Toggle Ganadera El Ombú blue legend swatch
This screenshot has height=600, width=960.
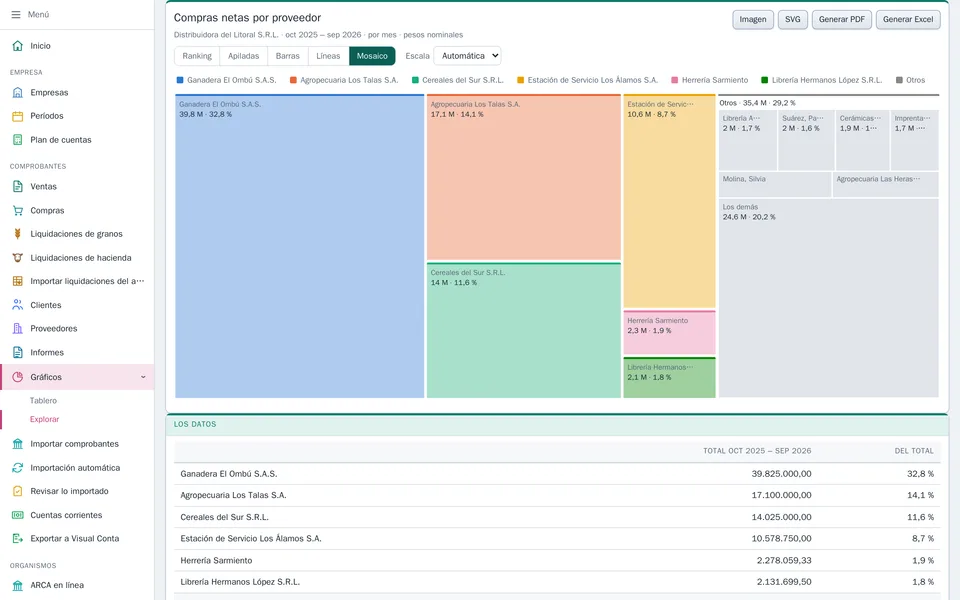tap(180, 80)
